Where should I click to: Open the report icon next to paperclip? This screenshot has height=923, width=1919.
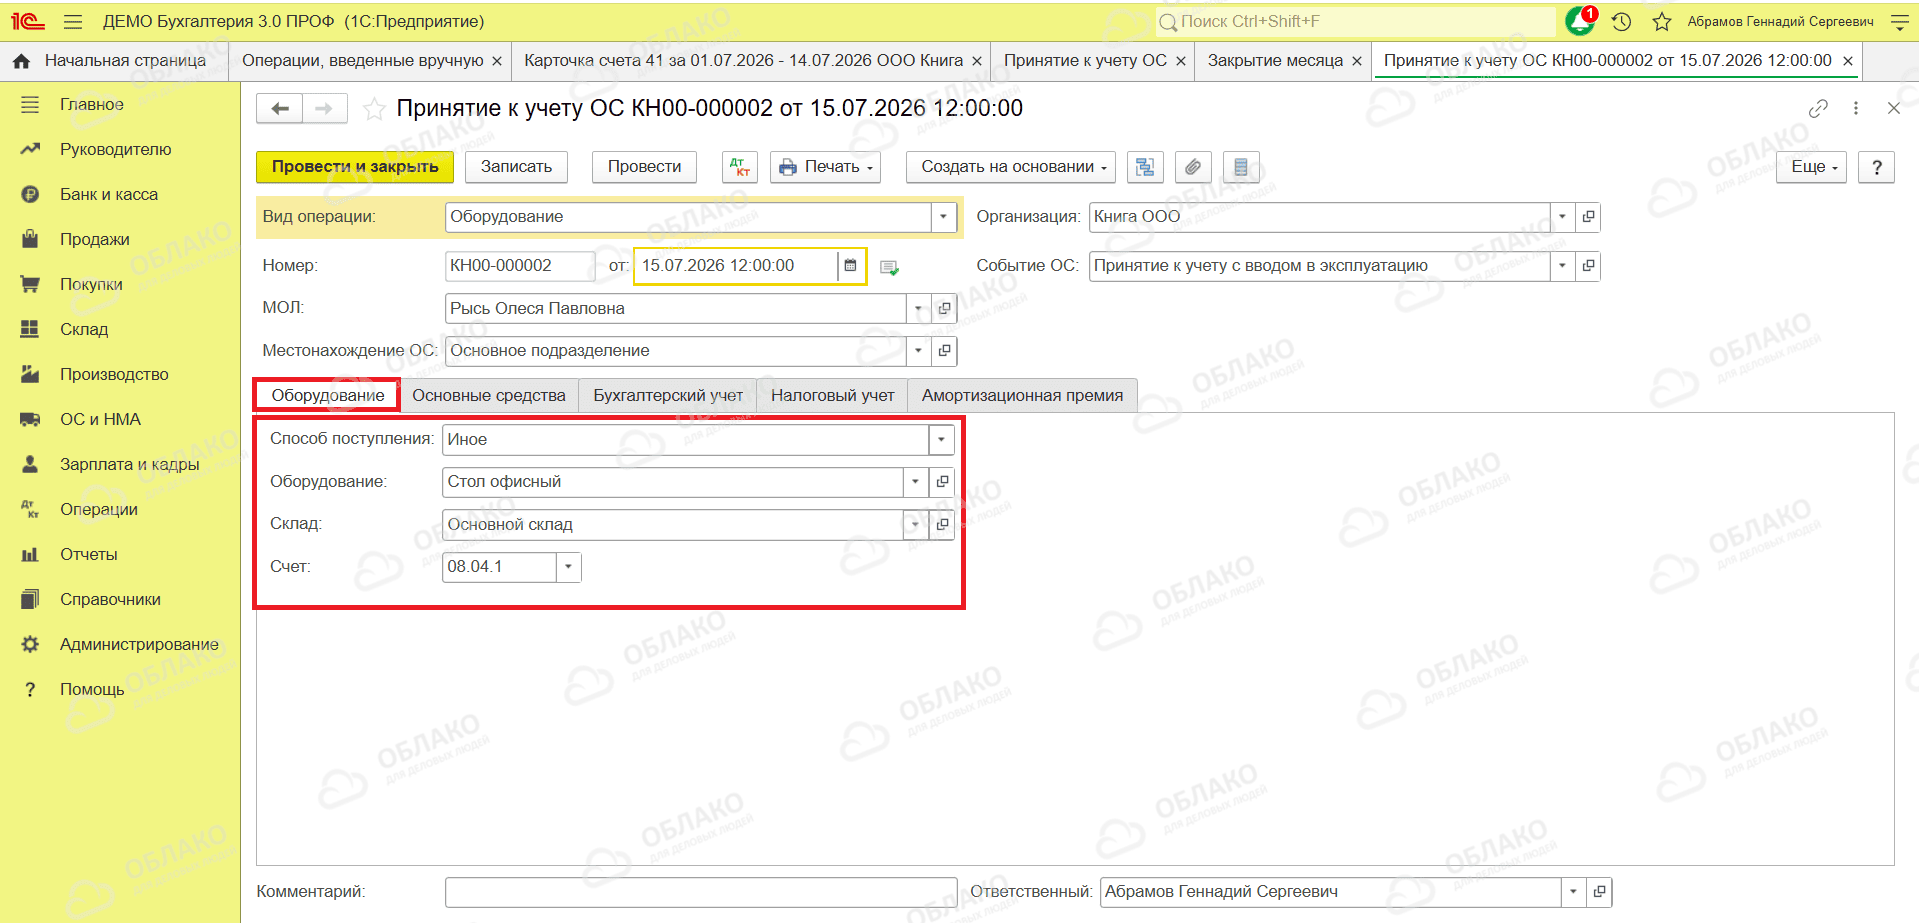[x=1241, y=167]
